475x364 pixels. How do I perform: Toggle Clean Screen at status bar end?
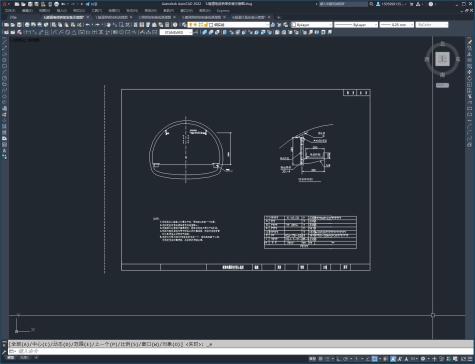[x=464, y=359]
